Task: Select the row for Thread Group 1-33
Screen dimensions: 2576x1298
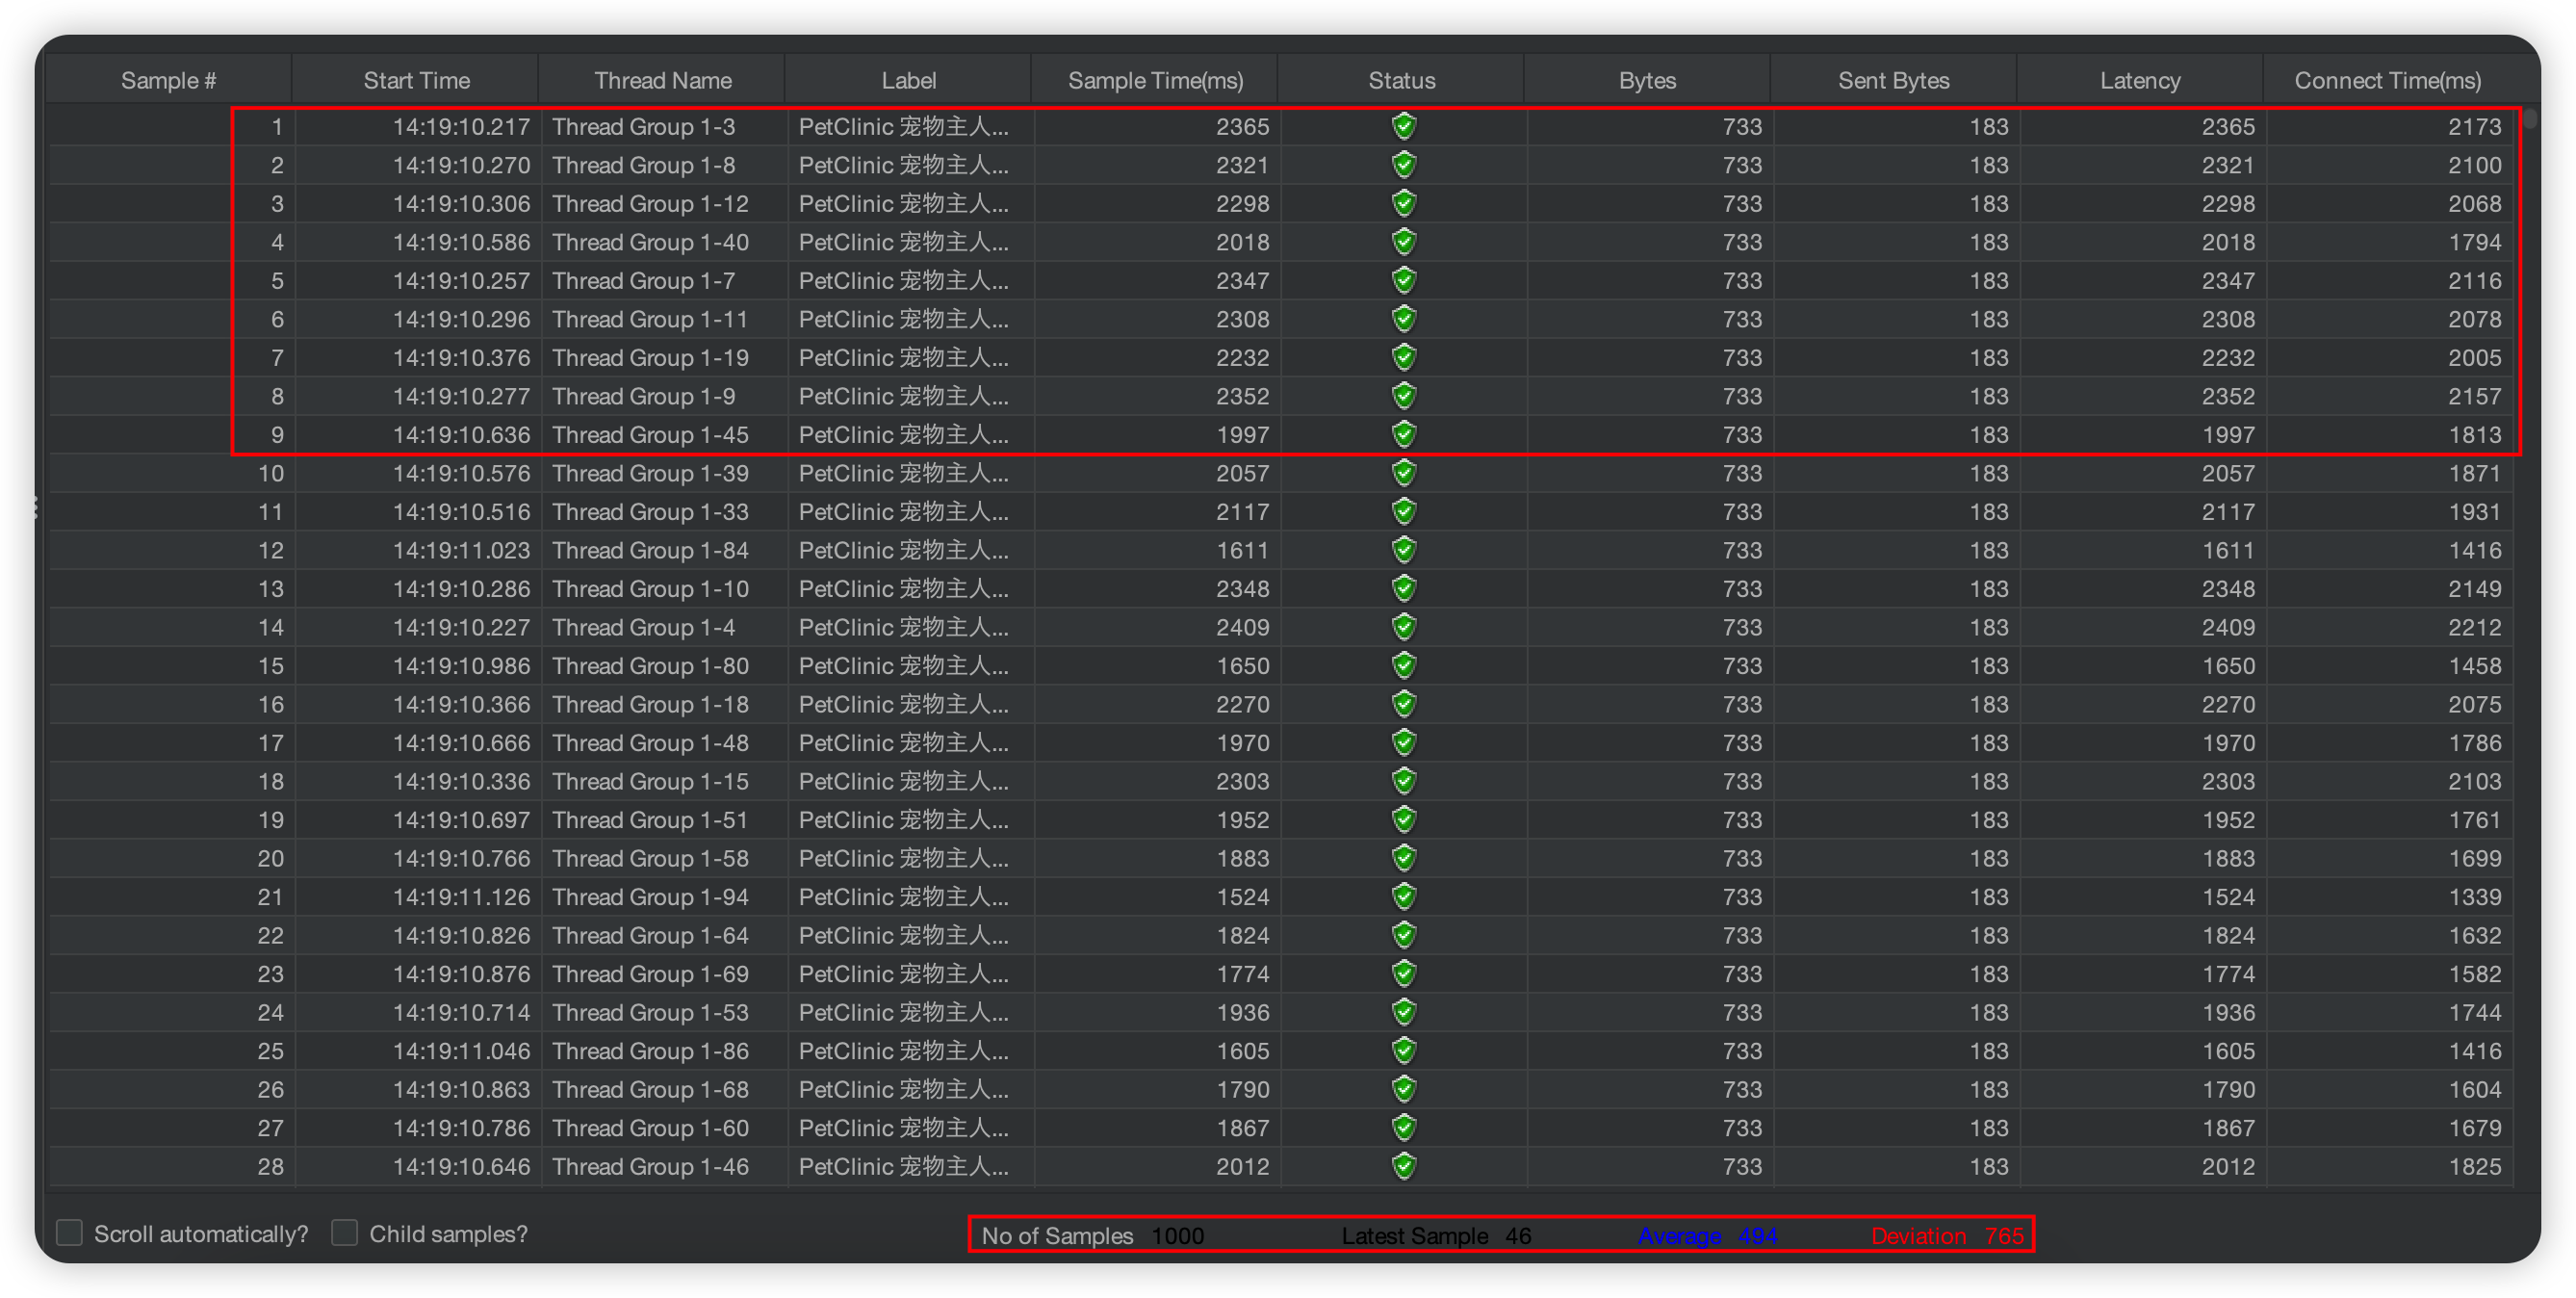Action: click(650, 512)
